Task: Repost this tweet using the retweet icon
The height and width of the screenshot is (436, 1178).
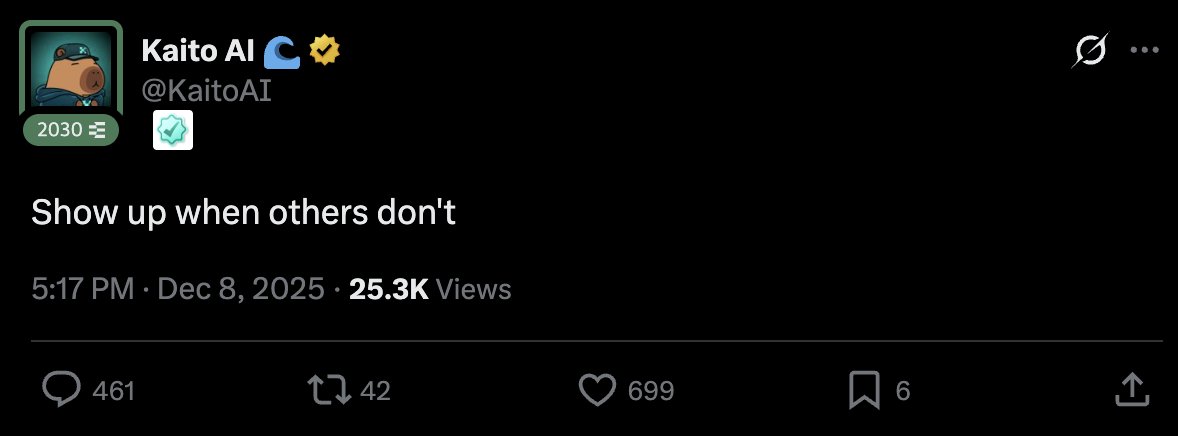Action: pyautogui.click(x=329, y=390)
